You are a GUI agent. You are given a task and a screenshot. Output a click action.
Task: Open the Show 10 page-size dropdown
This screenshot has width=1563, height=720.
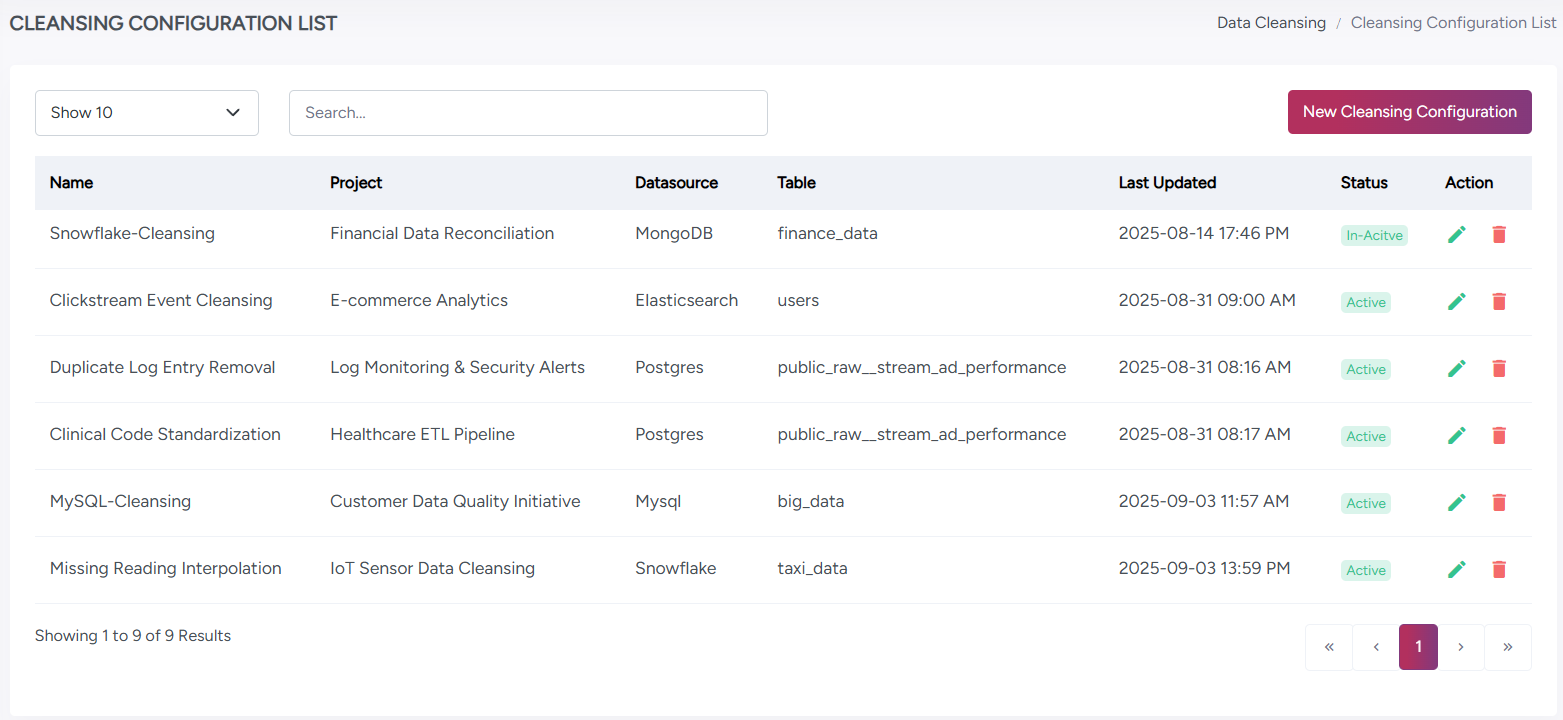[146, 113]
